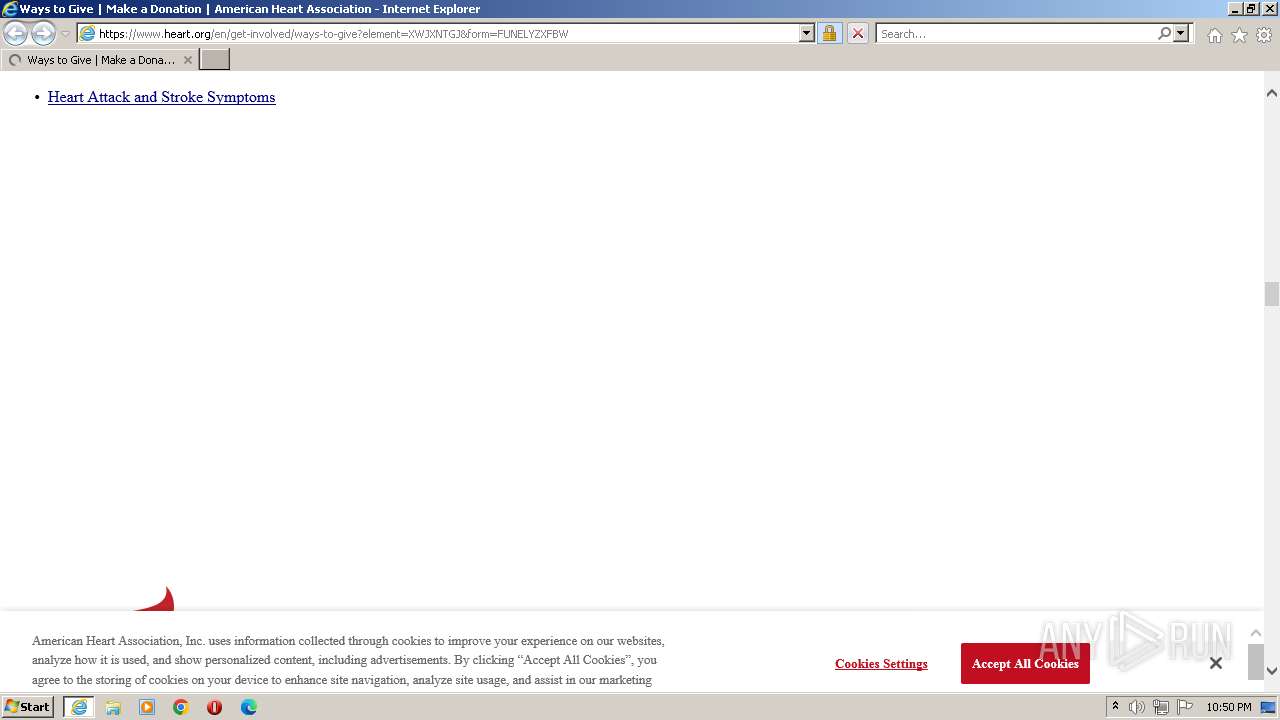This screenshot has height=720, width=1280.
Task: Open Internet Explorer from taskbar
Action: [79, 707]
